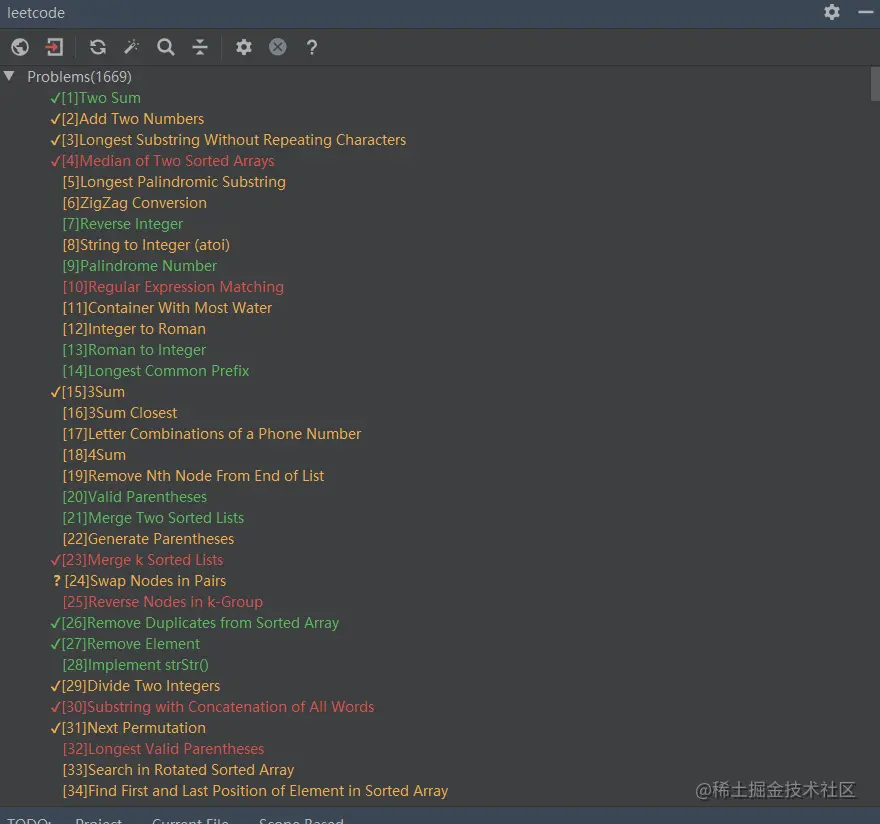The width and height of the screenshot is (880, 824).
Task: Select problem [1]Two Sum
Action: (95, 98)
